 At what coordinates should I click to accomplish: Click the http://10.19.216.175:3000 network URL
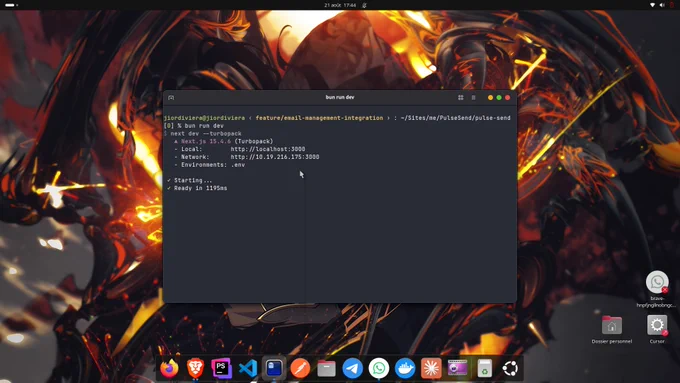point(275,157)
